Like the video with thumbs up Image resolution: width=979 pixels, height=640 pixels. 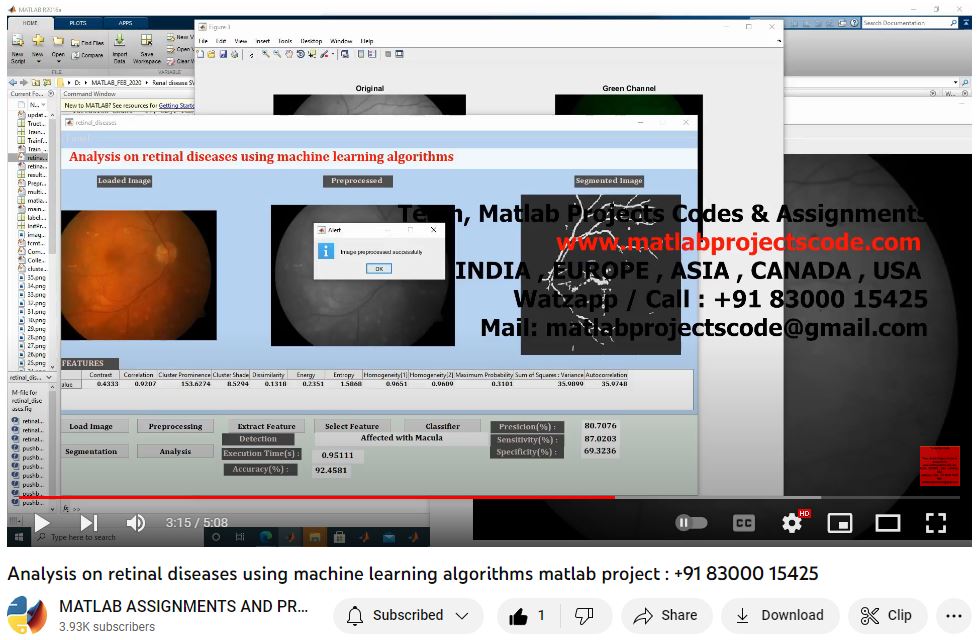[x=528, y=616]
